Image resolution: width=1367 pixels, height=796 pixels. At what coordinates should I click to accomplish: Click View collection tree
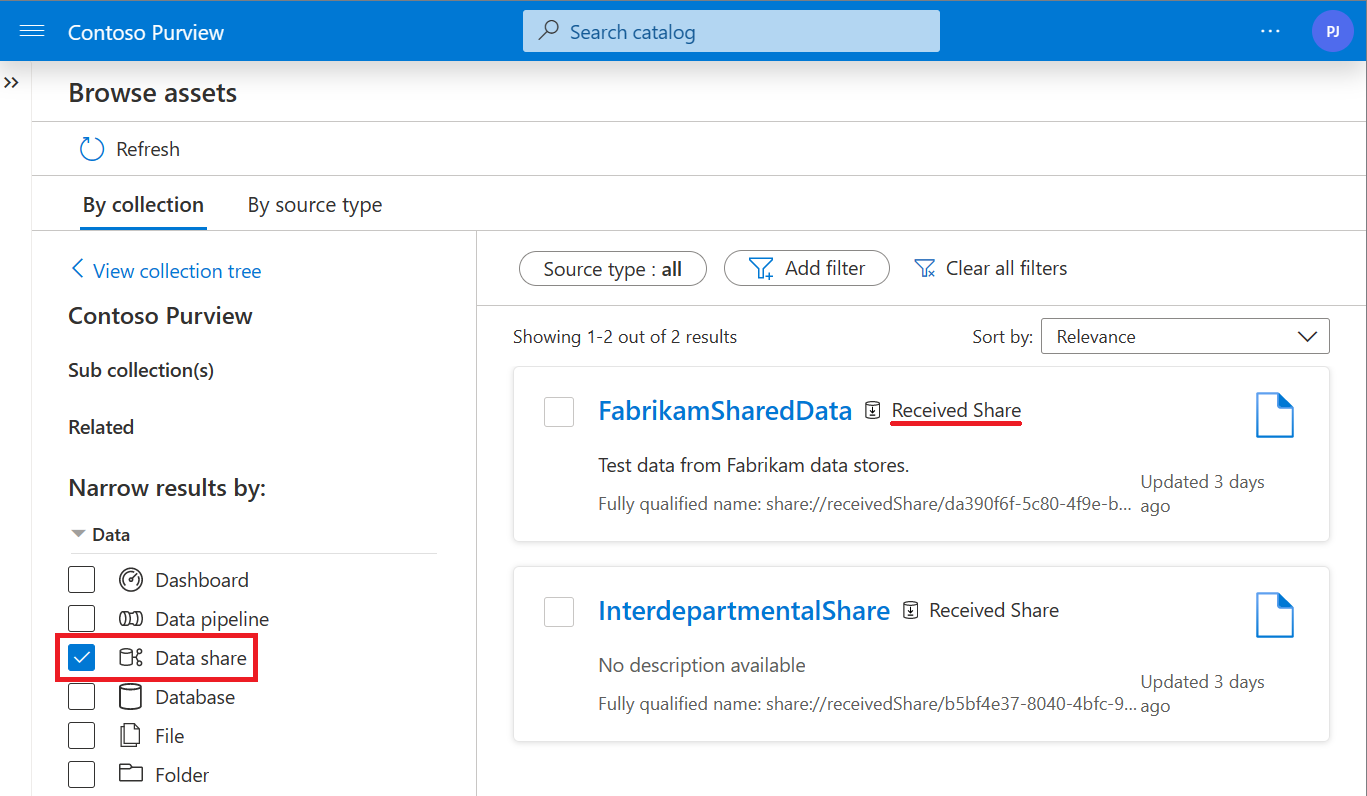tap(164, 271)
